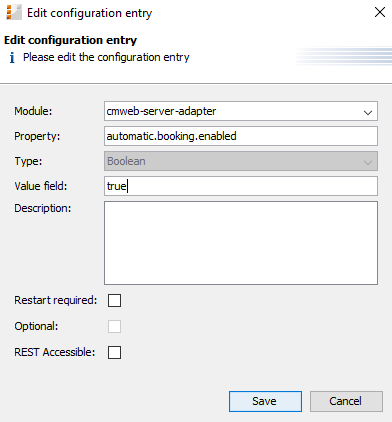Viewport: 392px width, 422px height.
Task: Click the Description label
Action: click(43, 208)
